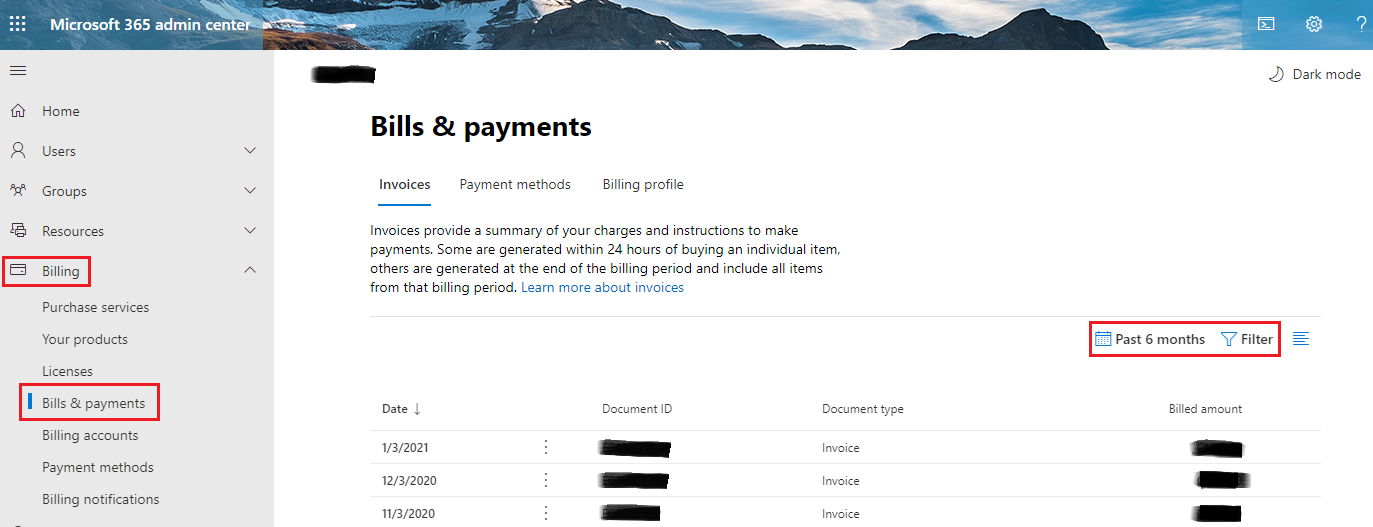Open the list view options icon

1300,339
